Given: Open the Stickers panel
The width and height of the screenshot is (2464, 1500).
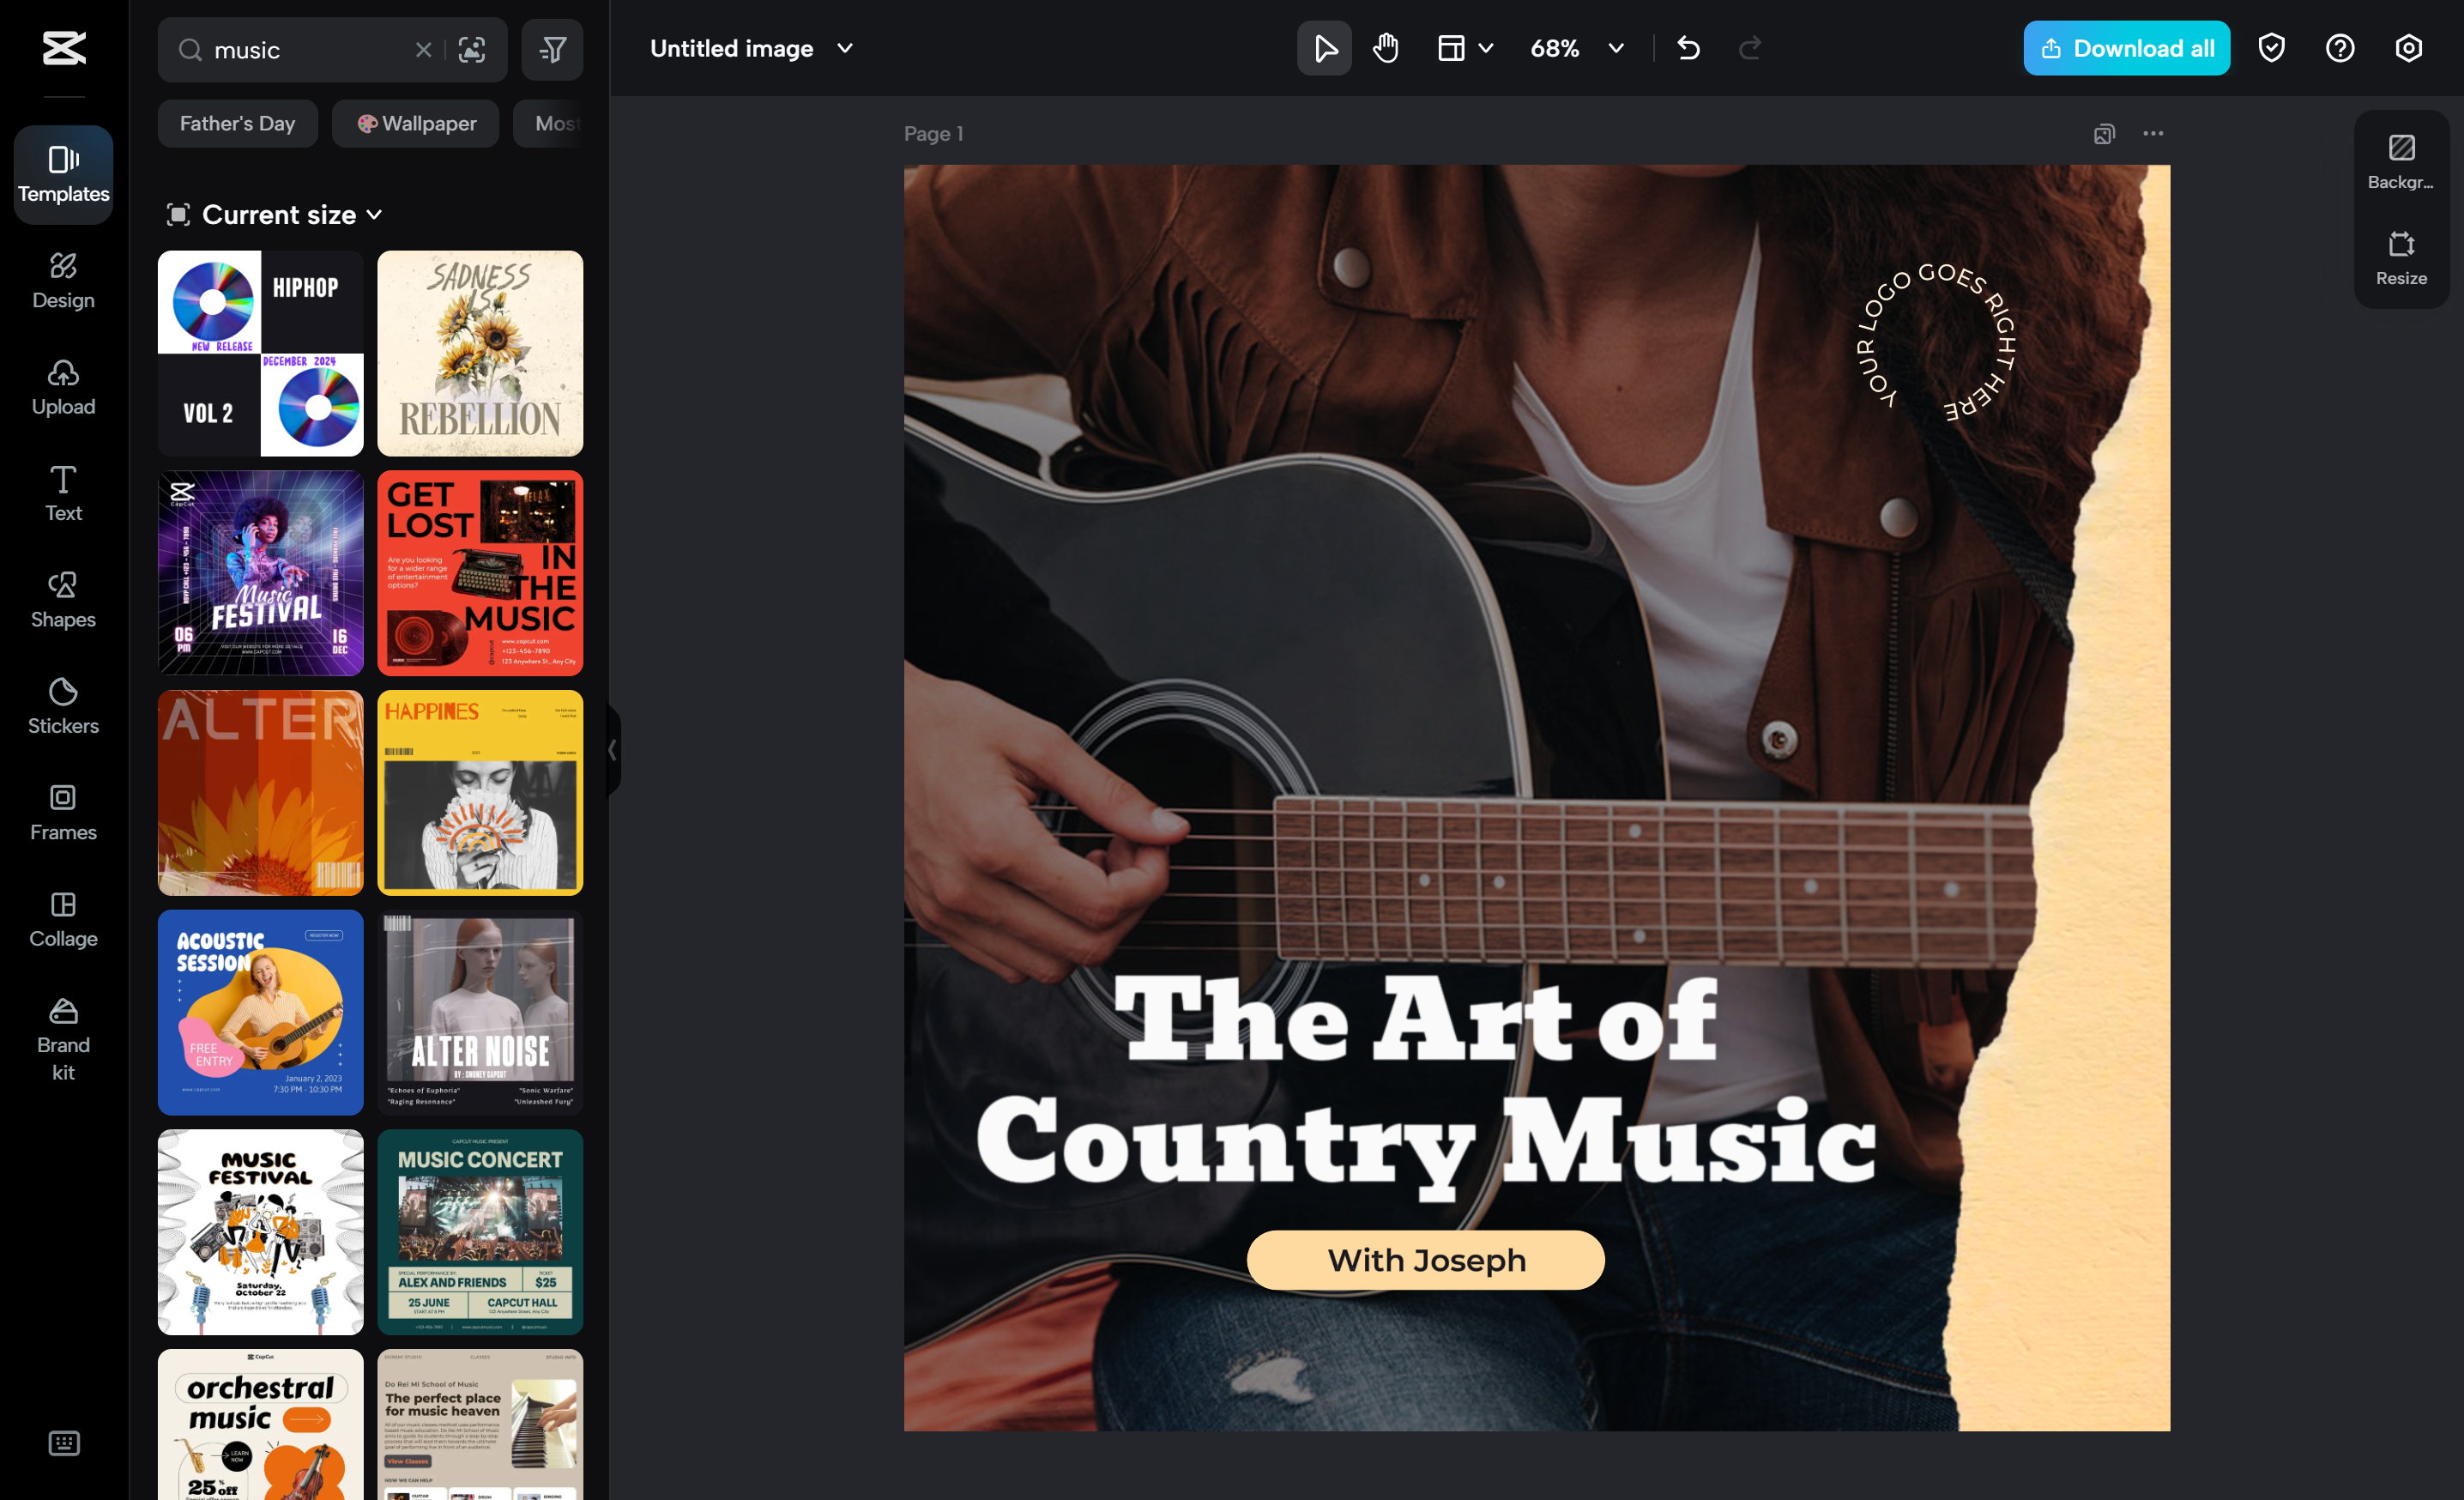Looking at the screenshot, I should [x=62, y=706].
